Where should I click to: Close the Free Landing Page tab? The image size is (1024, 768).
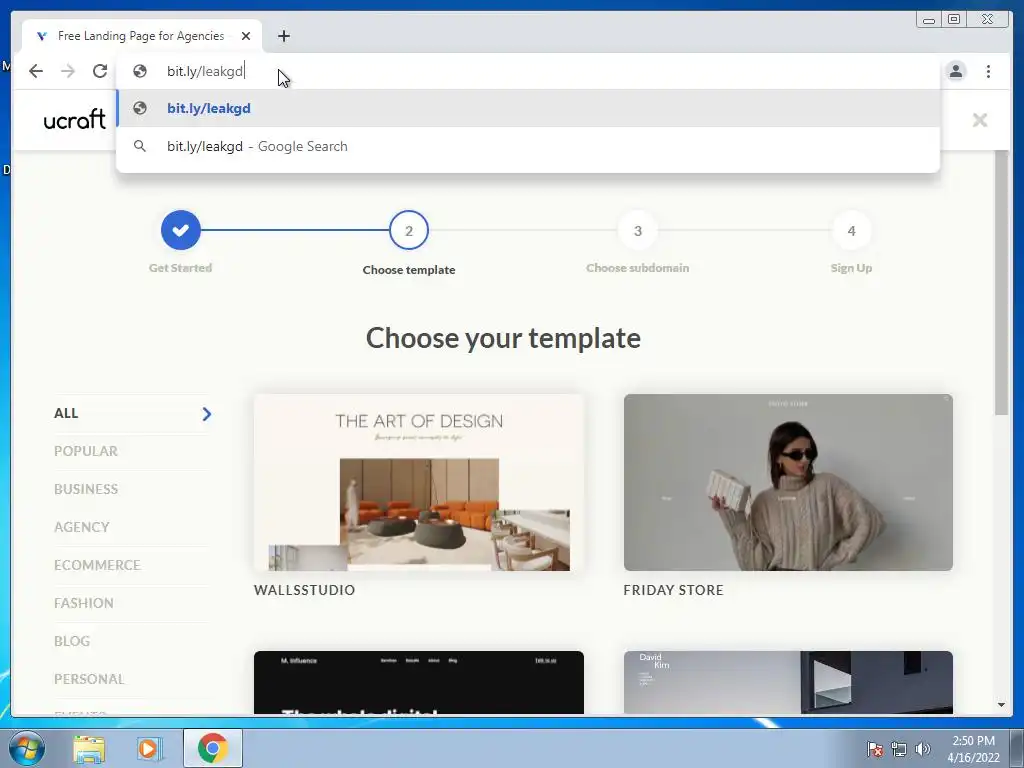click(x=246, y=36)
